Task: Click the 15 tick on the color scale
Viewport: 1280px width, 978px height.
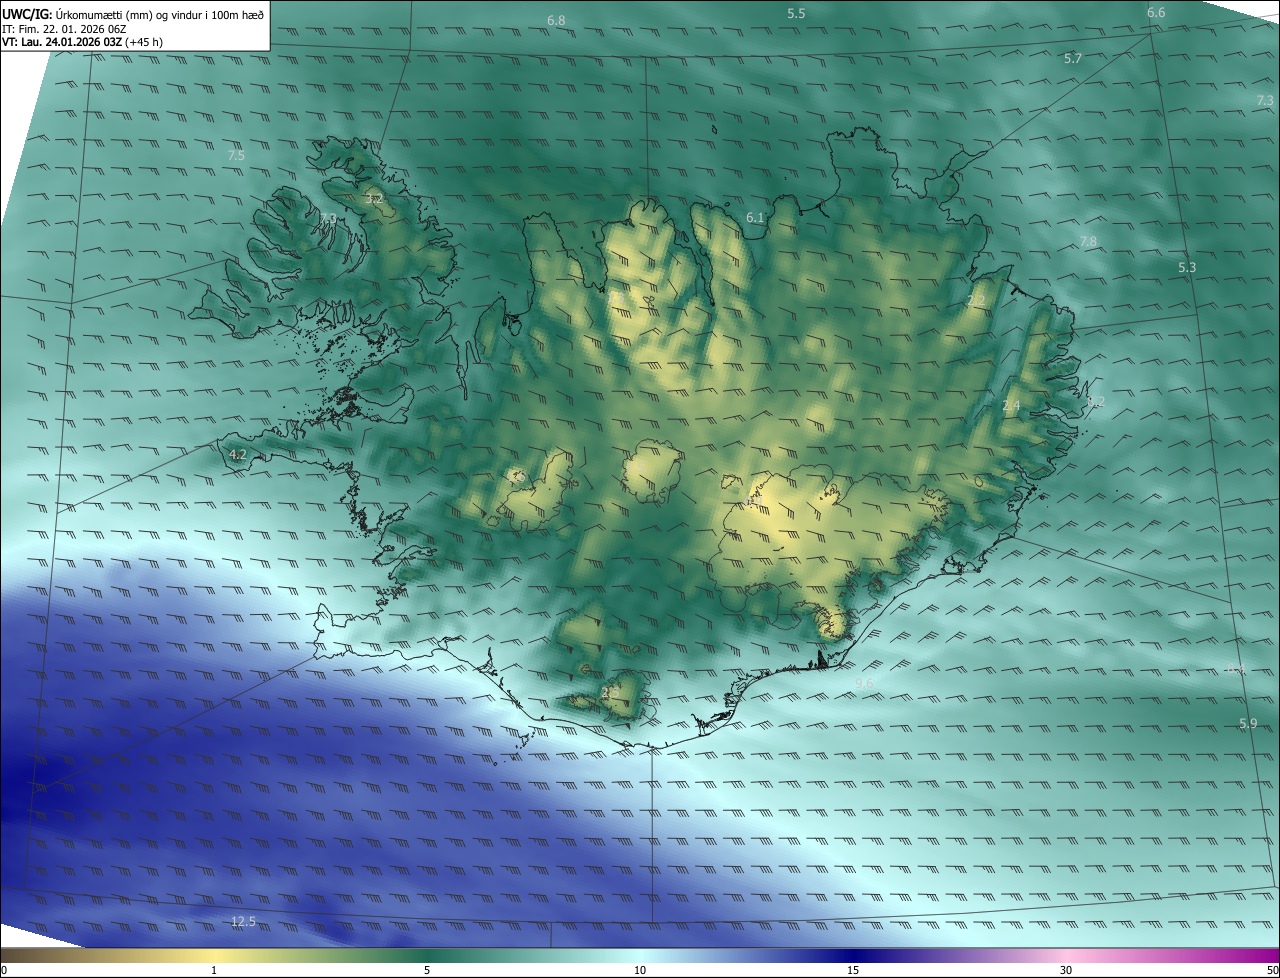Action: click(x=853, y=970)
